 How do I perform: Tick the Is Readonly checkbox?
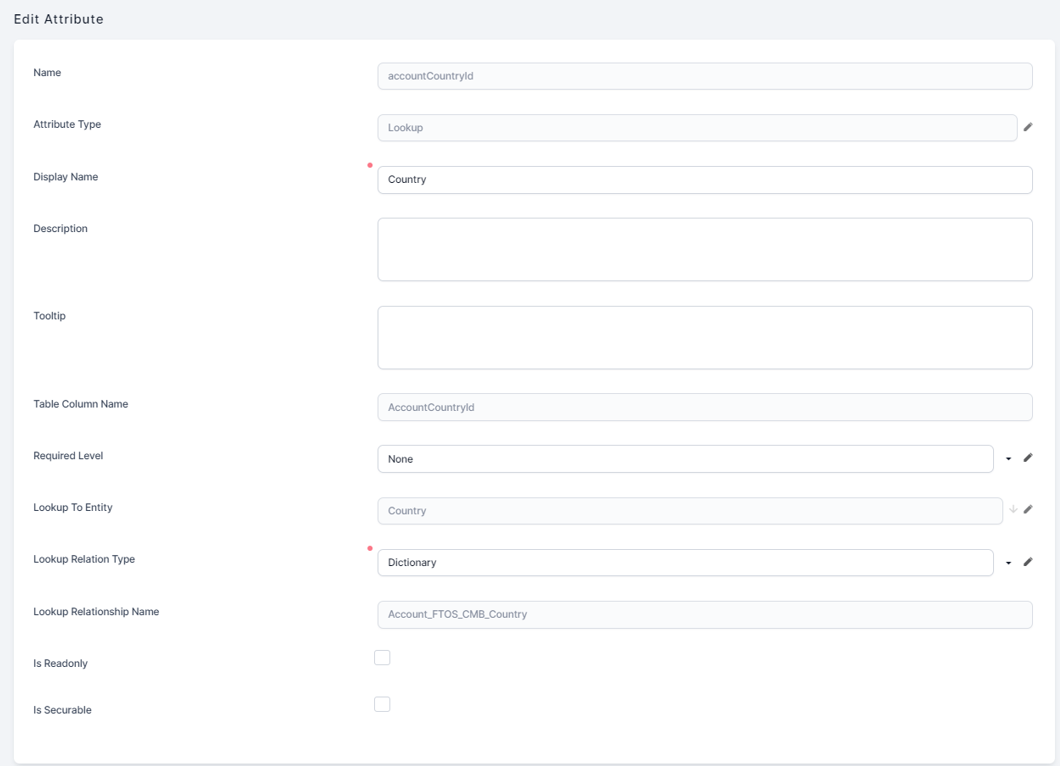click(382, 657)
